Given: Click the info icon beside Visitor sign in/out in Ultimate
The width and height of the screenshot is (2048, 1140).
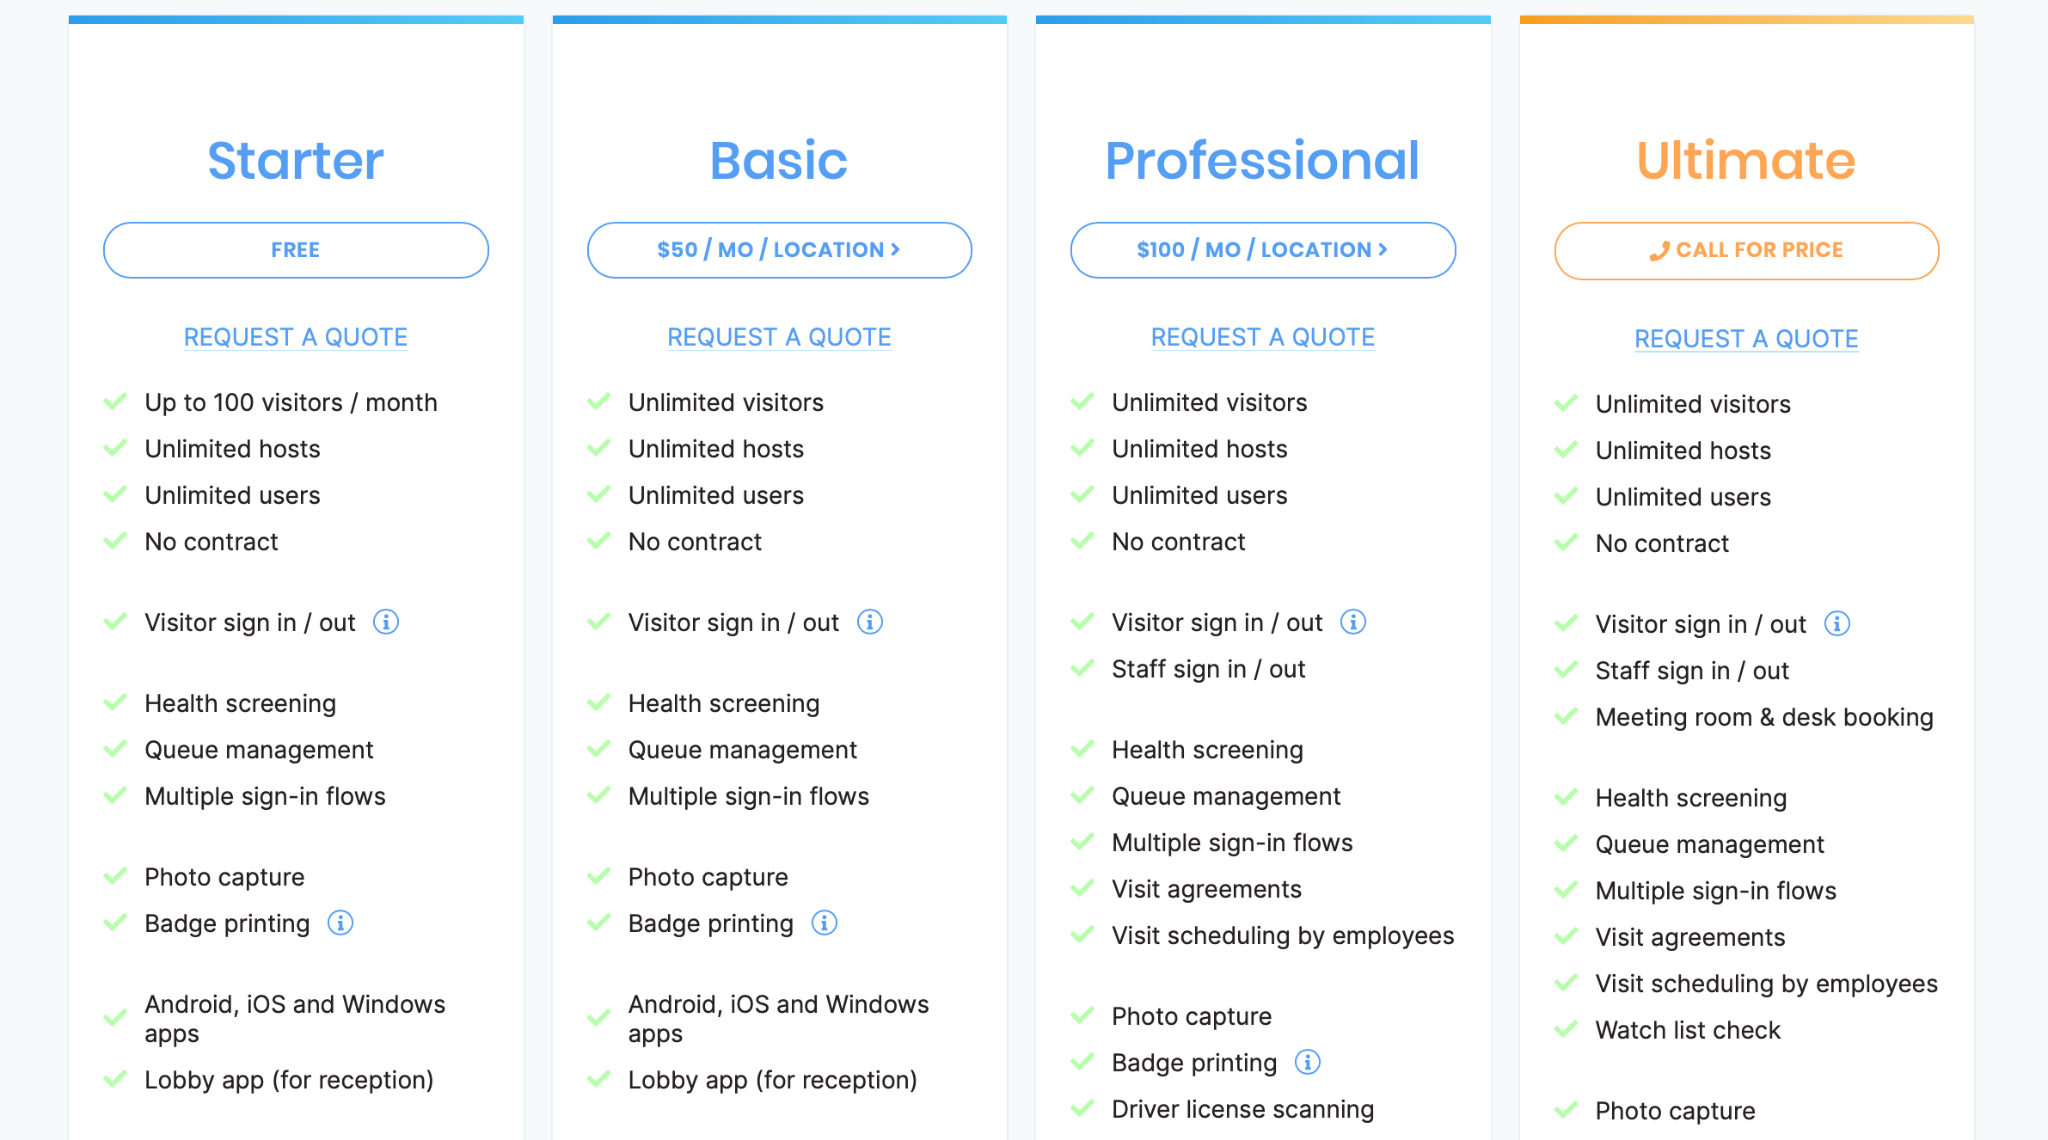Looking at the screenshot, I should click(1838, 623).
